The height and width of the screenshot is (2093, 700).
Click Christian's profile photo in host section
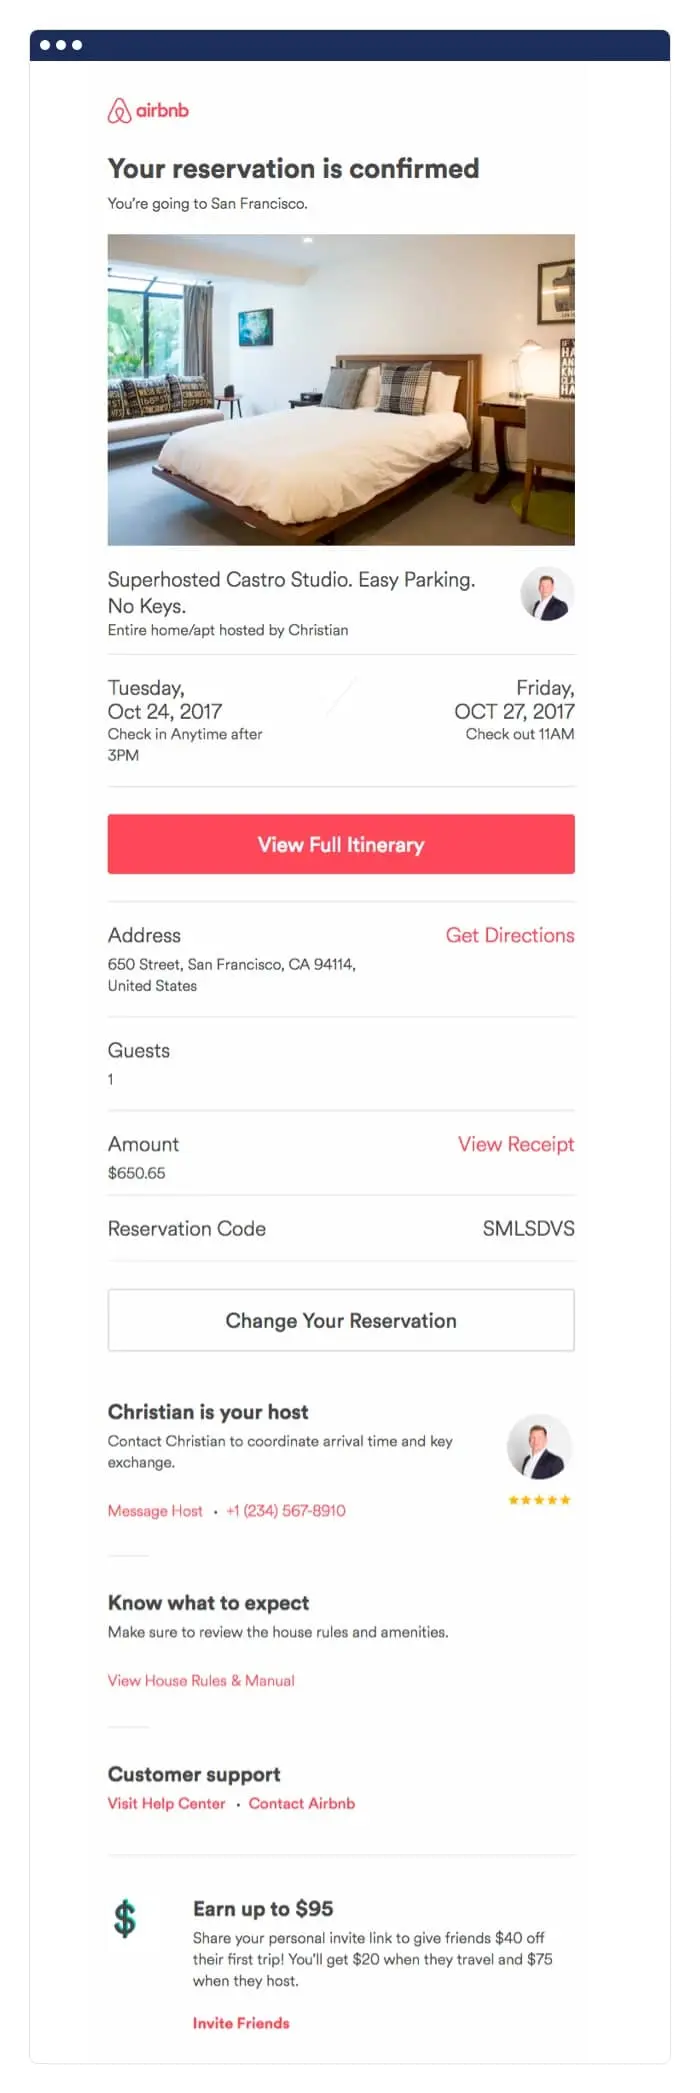point(539,1446)
